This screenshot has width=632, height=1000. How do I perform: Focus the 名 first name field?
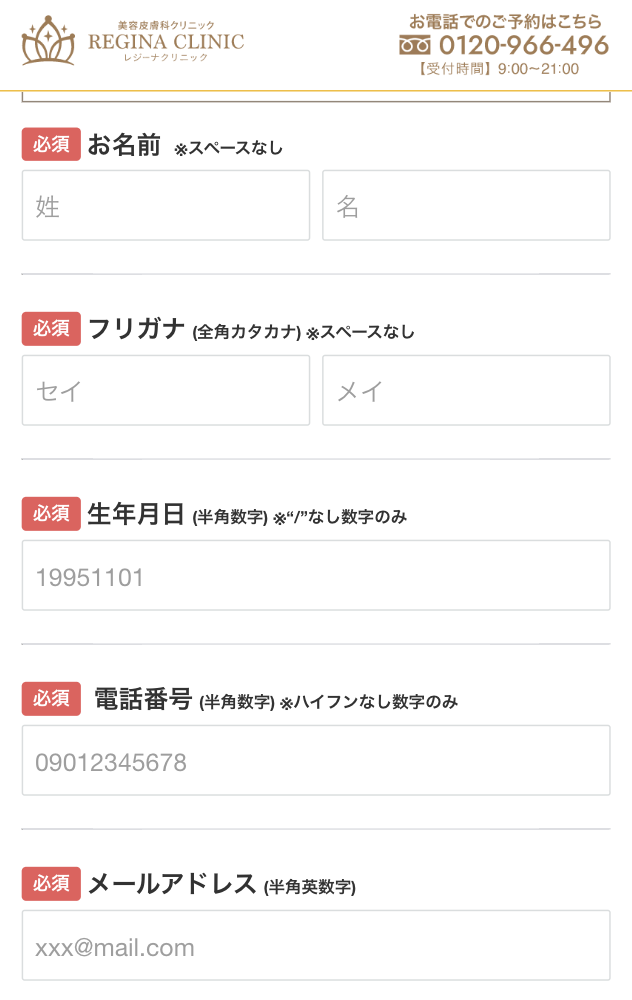(466, 205)
